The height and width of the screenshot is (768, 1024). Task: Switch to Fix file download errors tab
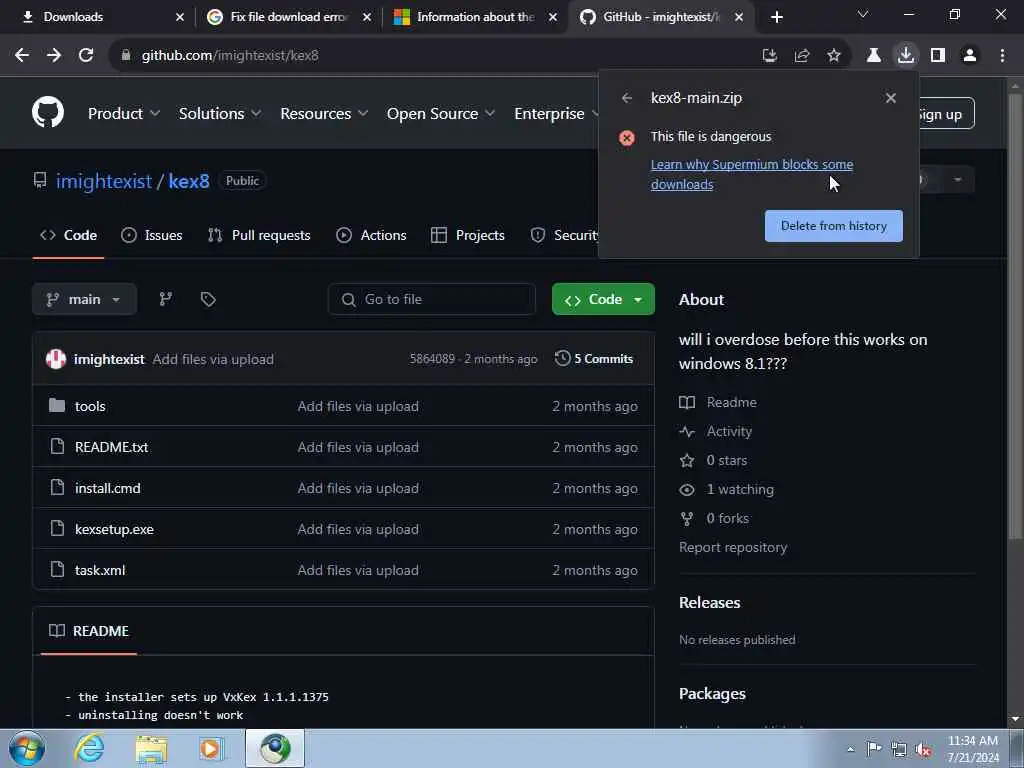[x=289, y=17]
